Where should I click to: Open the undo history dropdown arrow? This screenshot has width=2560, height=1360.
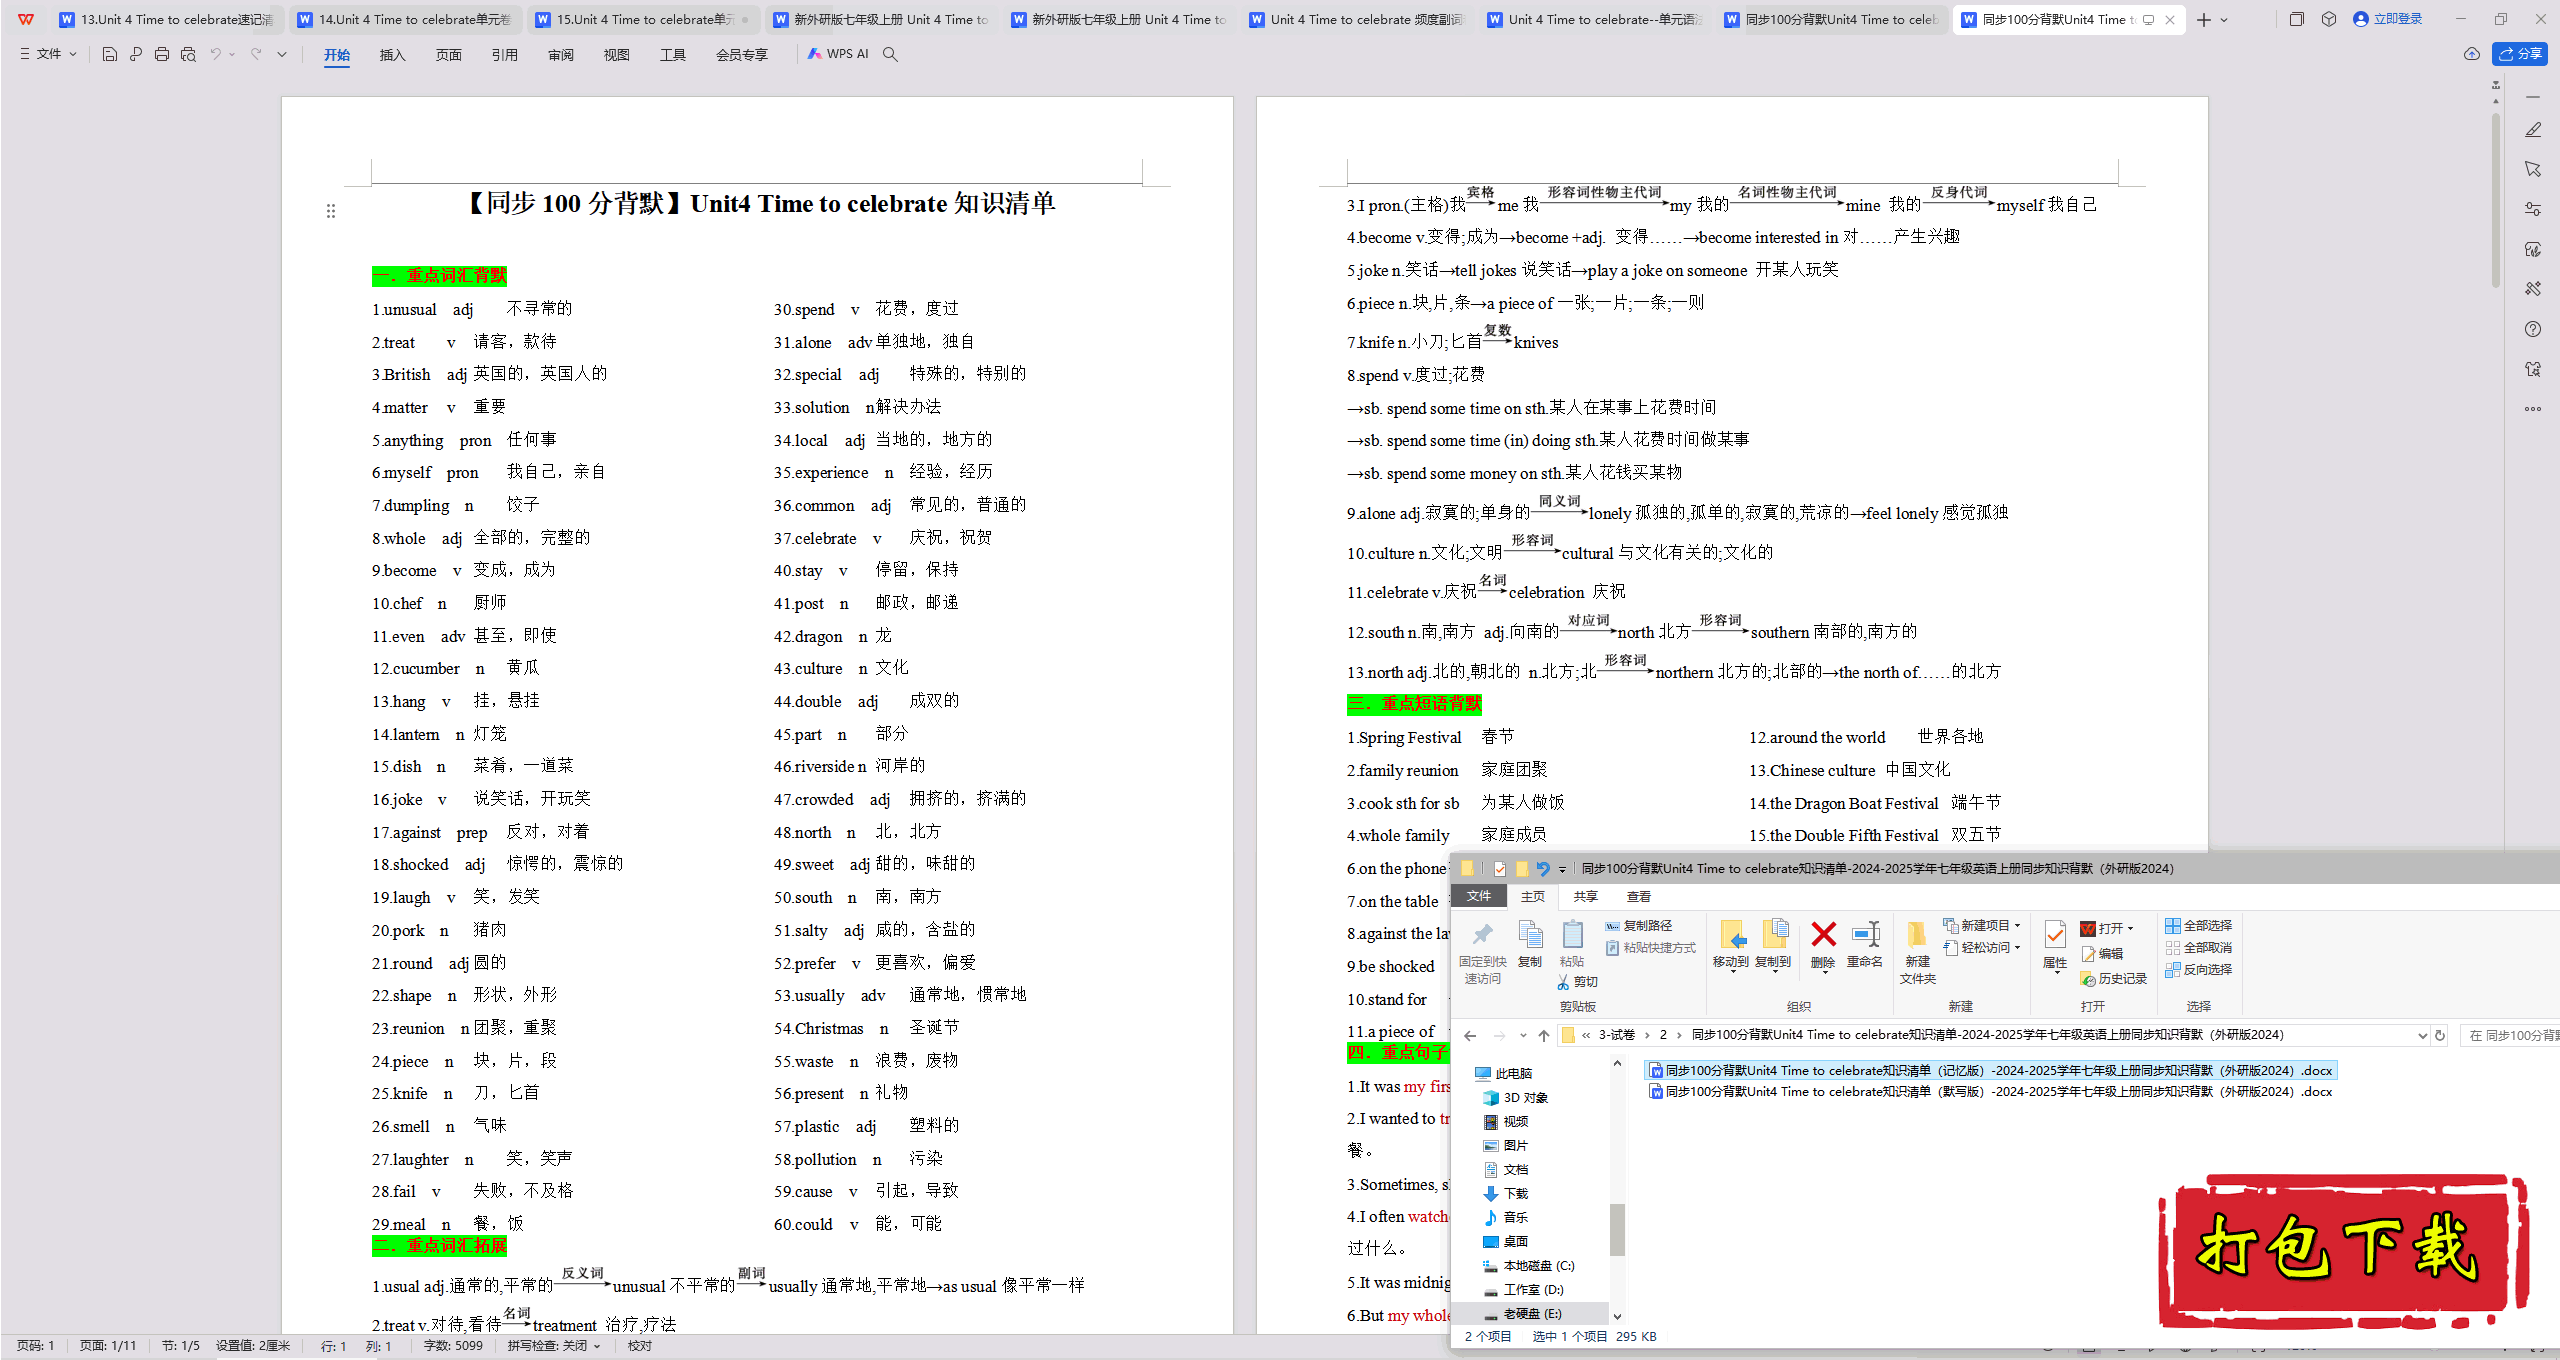(x=232, y=54)
